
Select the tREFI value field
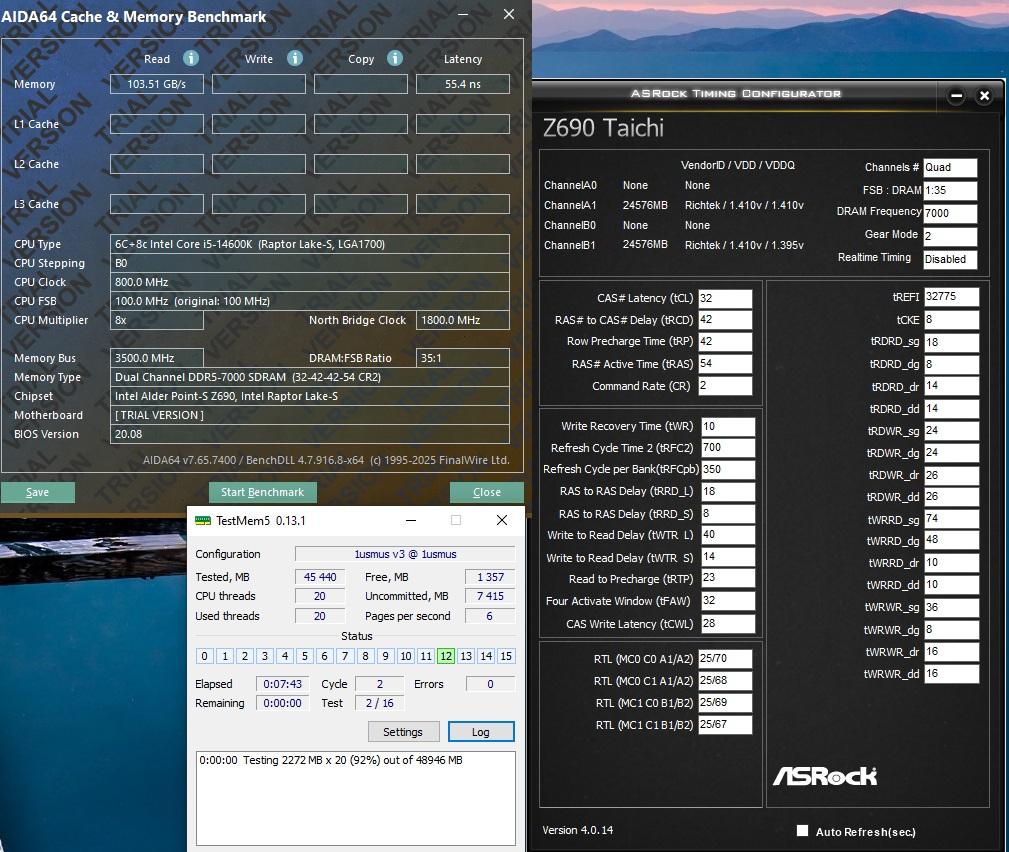pyautogui.click(x=951, y=297)
